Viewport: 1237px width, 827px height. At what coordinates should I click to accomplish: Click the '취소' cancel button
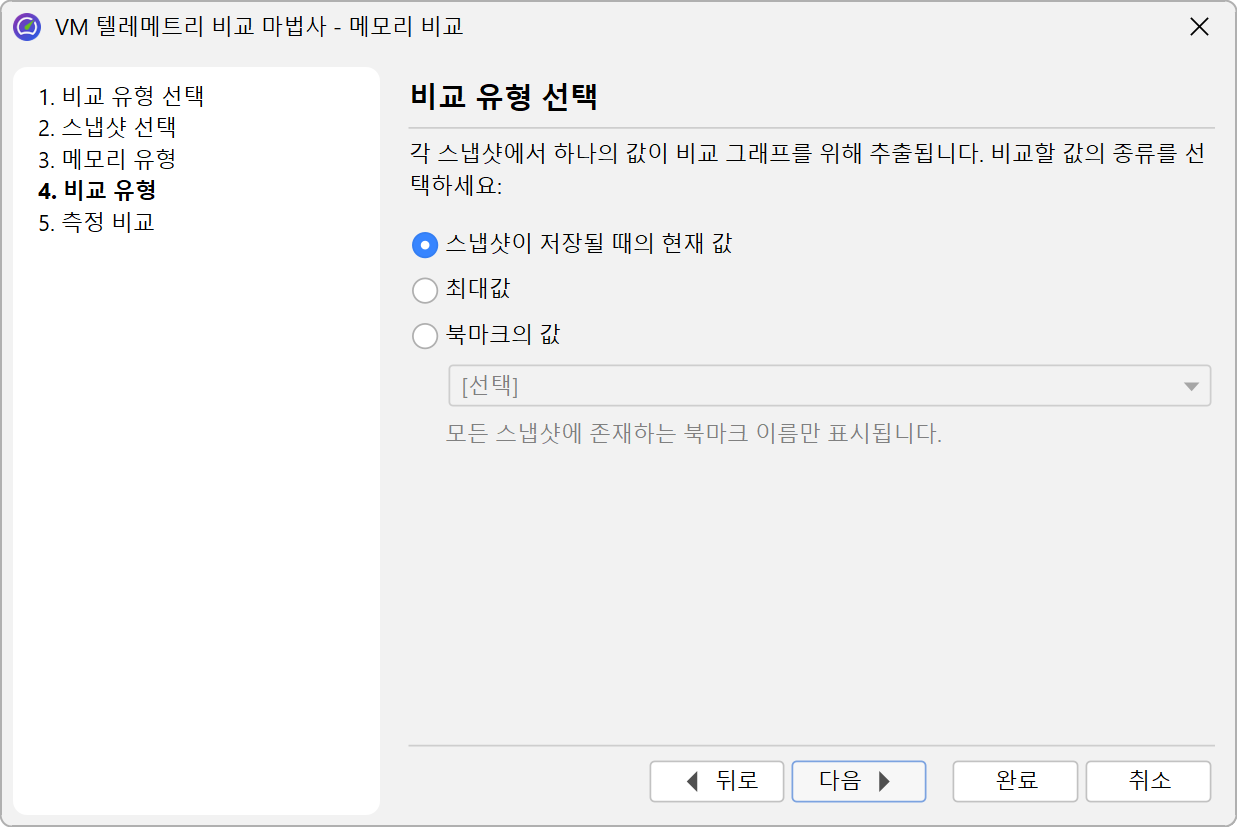(1148, 781)
